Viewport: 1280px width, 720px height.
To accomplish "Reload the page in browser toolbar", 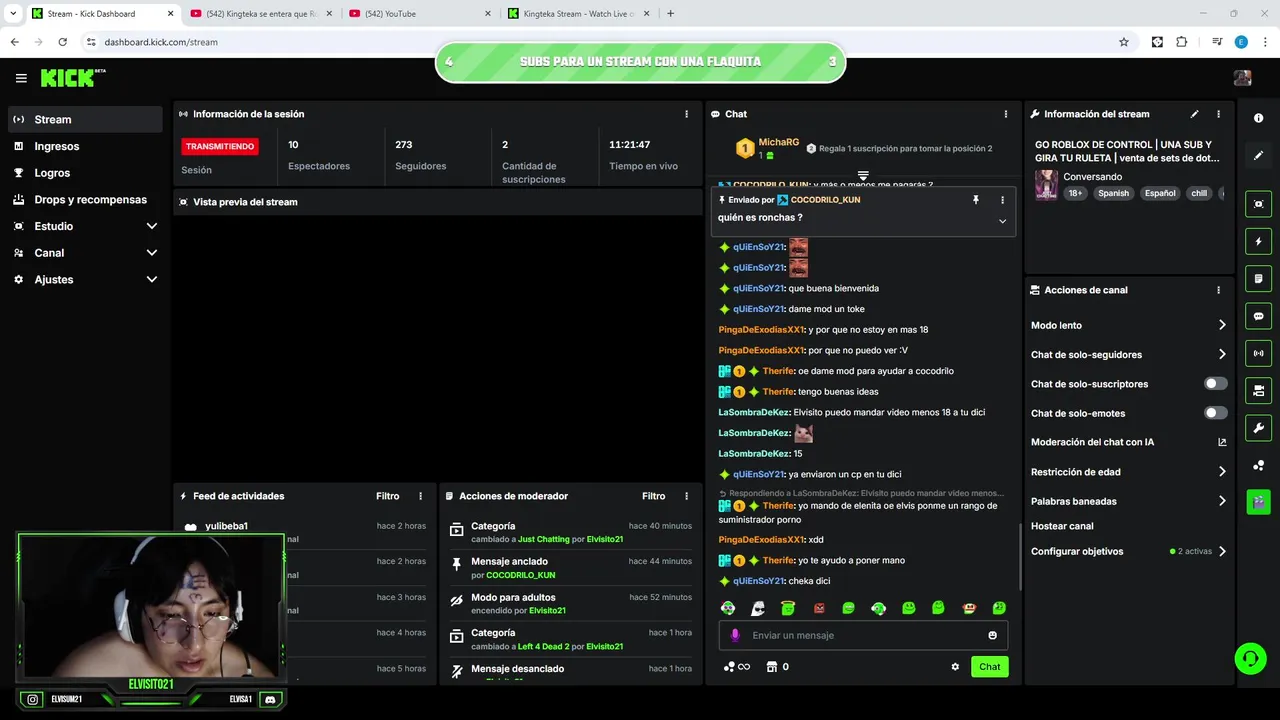I will pyautogui.click(x=62, y=42).
